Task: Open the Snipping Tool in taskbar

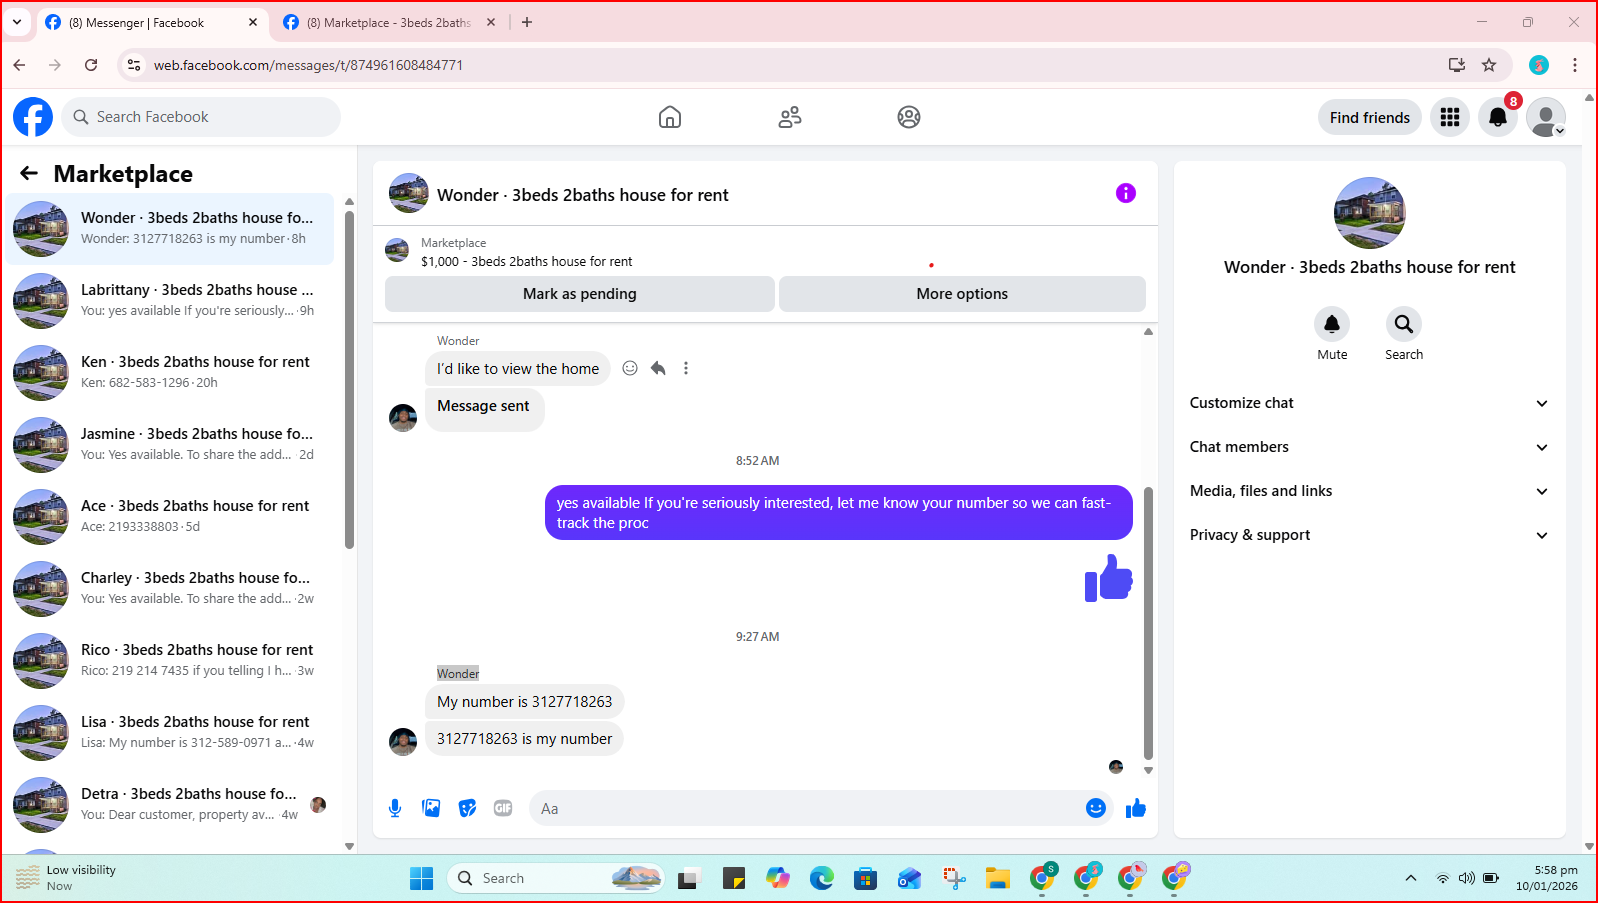Action: (x=954, y=878)
